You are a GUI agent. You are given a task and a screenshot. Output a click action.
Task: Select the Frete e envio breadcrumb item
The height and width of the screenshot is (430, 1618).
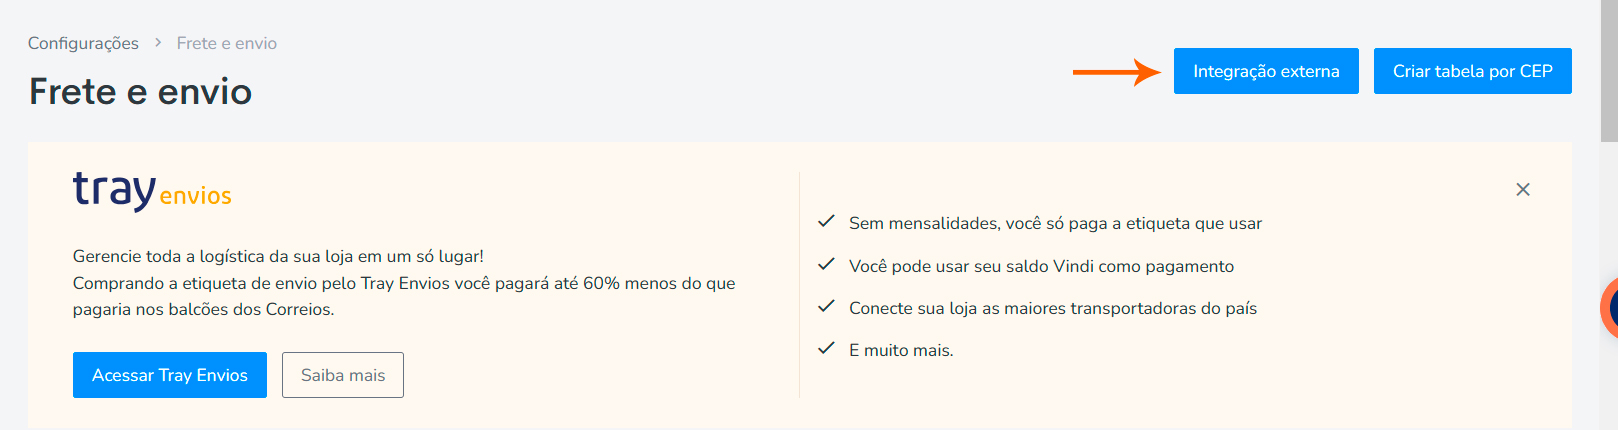click(227, 43)
